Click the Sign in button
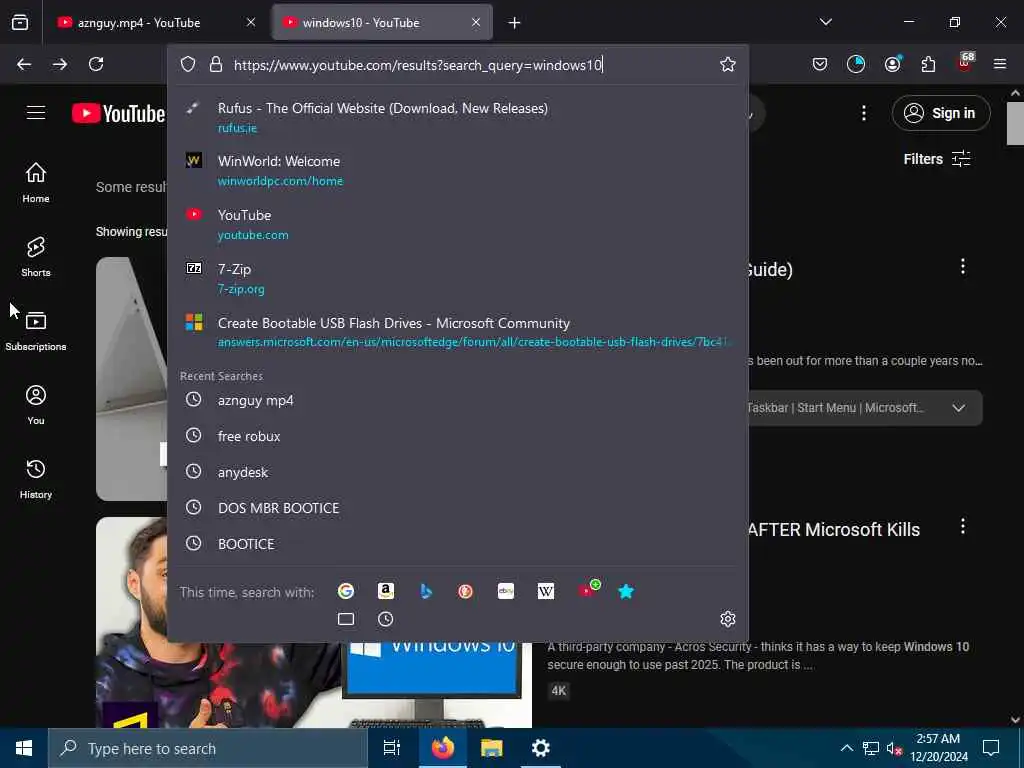 (941, 113)
